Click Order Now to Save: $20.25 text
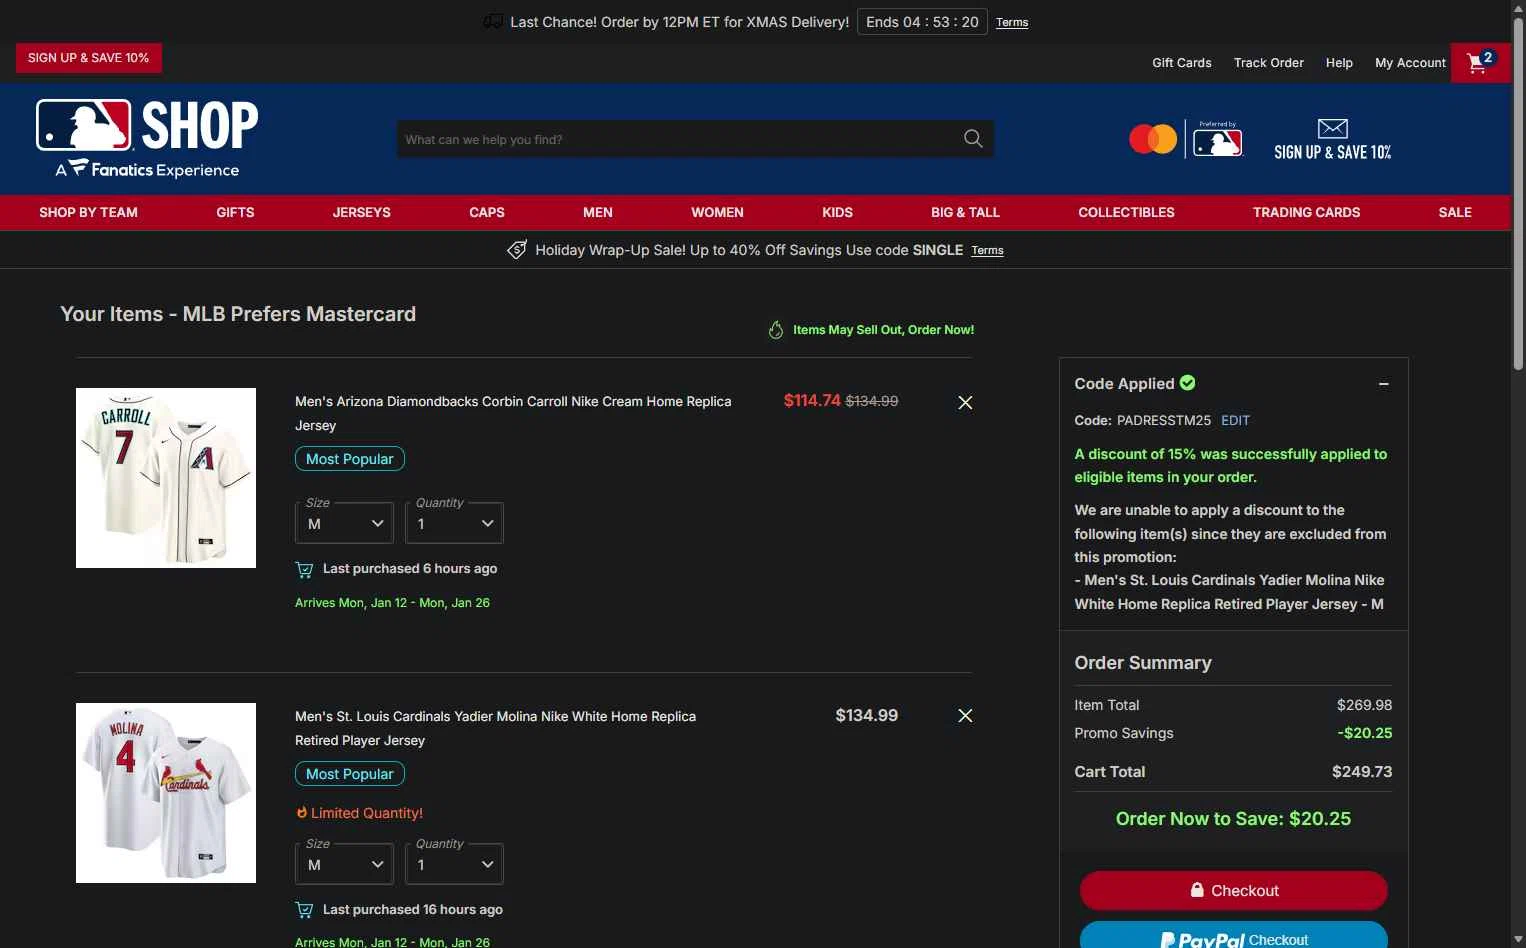1526x948 pixels. click(x=1233, y=818)
